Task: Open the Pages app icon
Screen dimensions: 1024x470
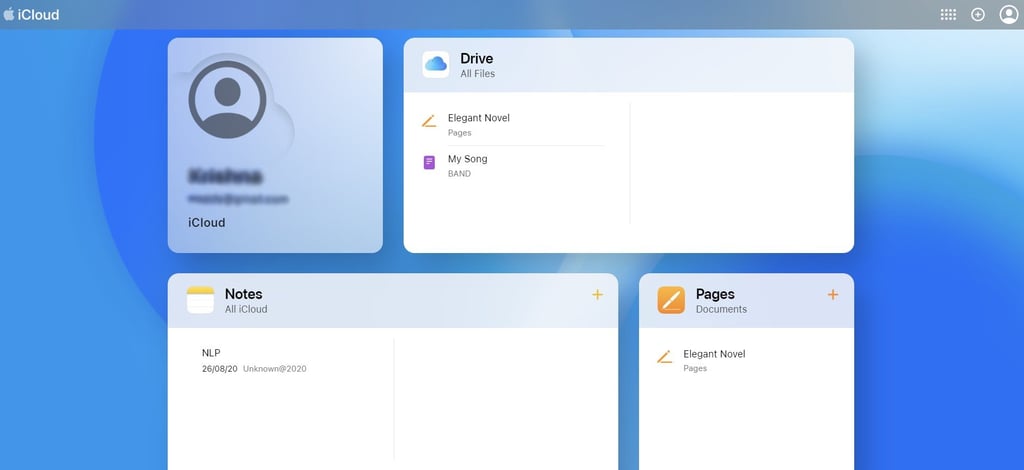Action: coord(671,300)
